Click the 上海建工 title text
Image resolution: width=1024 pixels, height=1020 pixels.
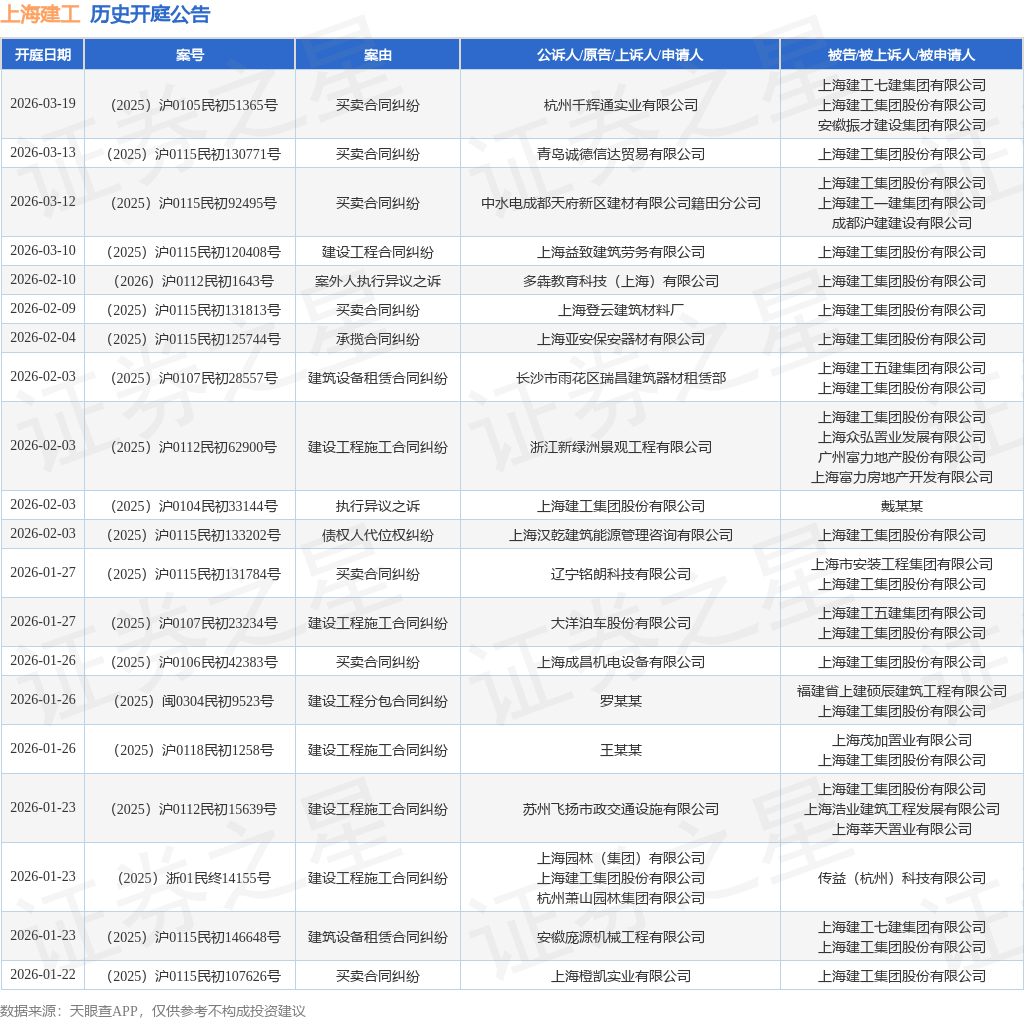click(40, 14)
